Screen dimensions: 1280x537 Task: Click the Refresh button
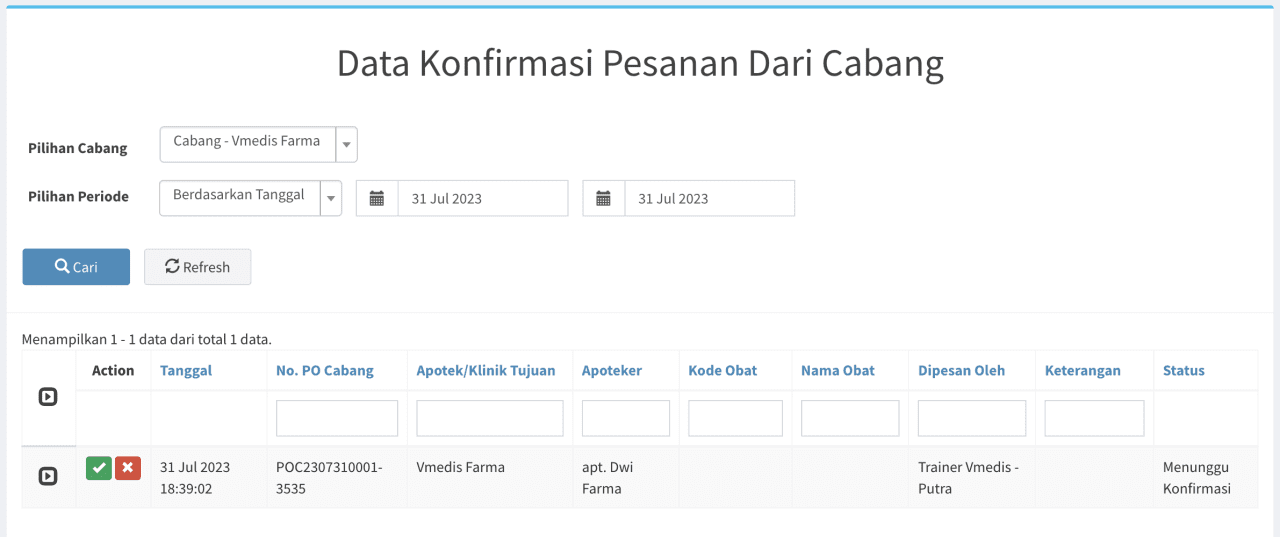coord(197,267)
